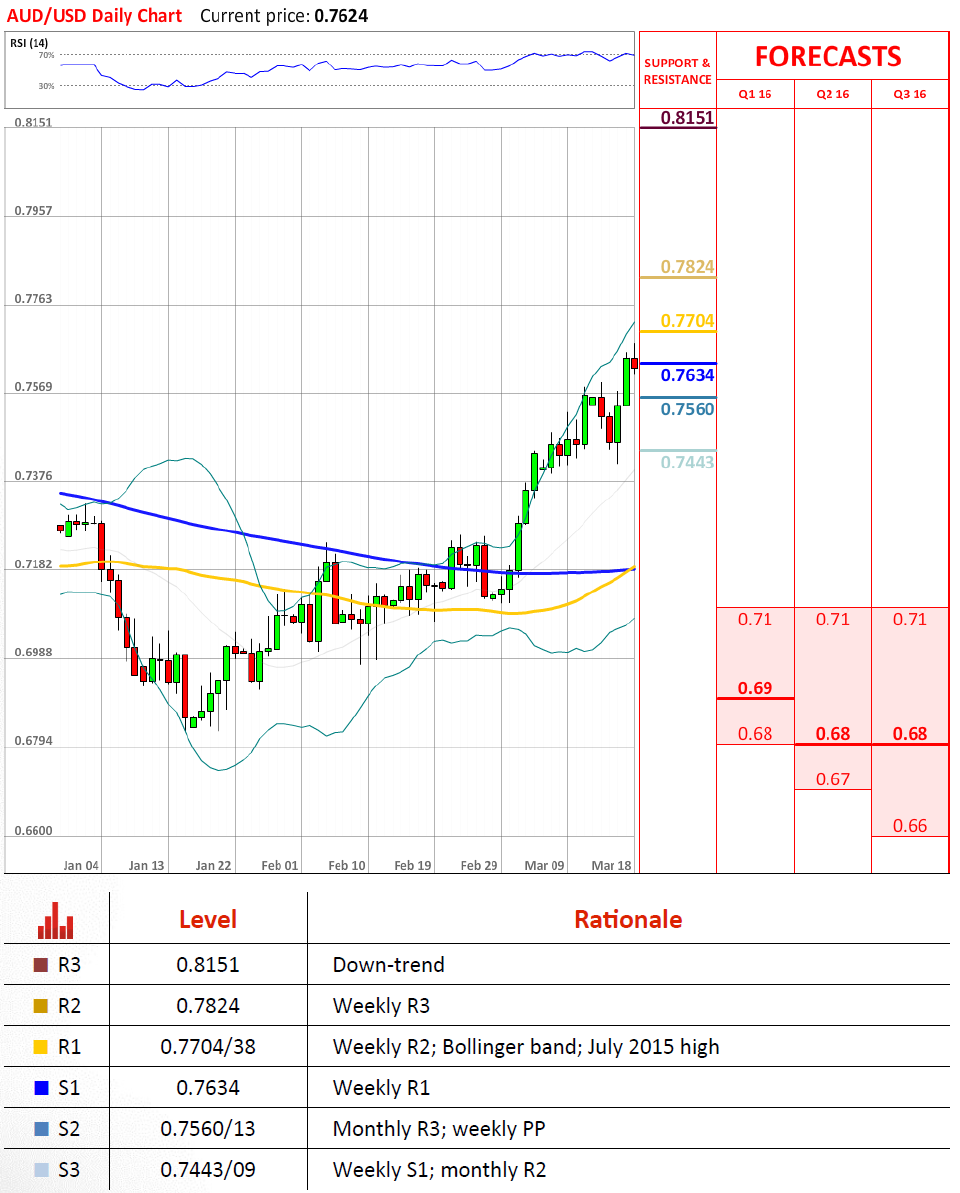This screenshot has width=960, height=1193.
Task: Click the 'Mar 18' date label
Action: coord(612,866)
